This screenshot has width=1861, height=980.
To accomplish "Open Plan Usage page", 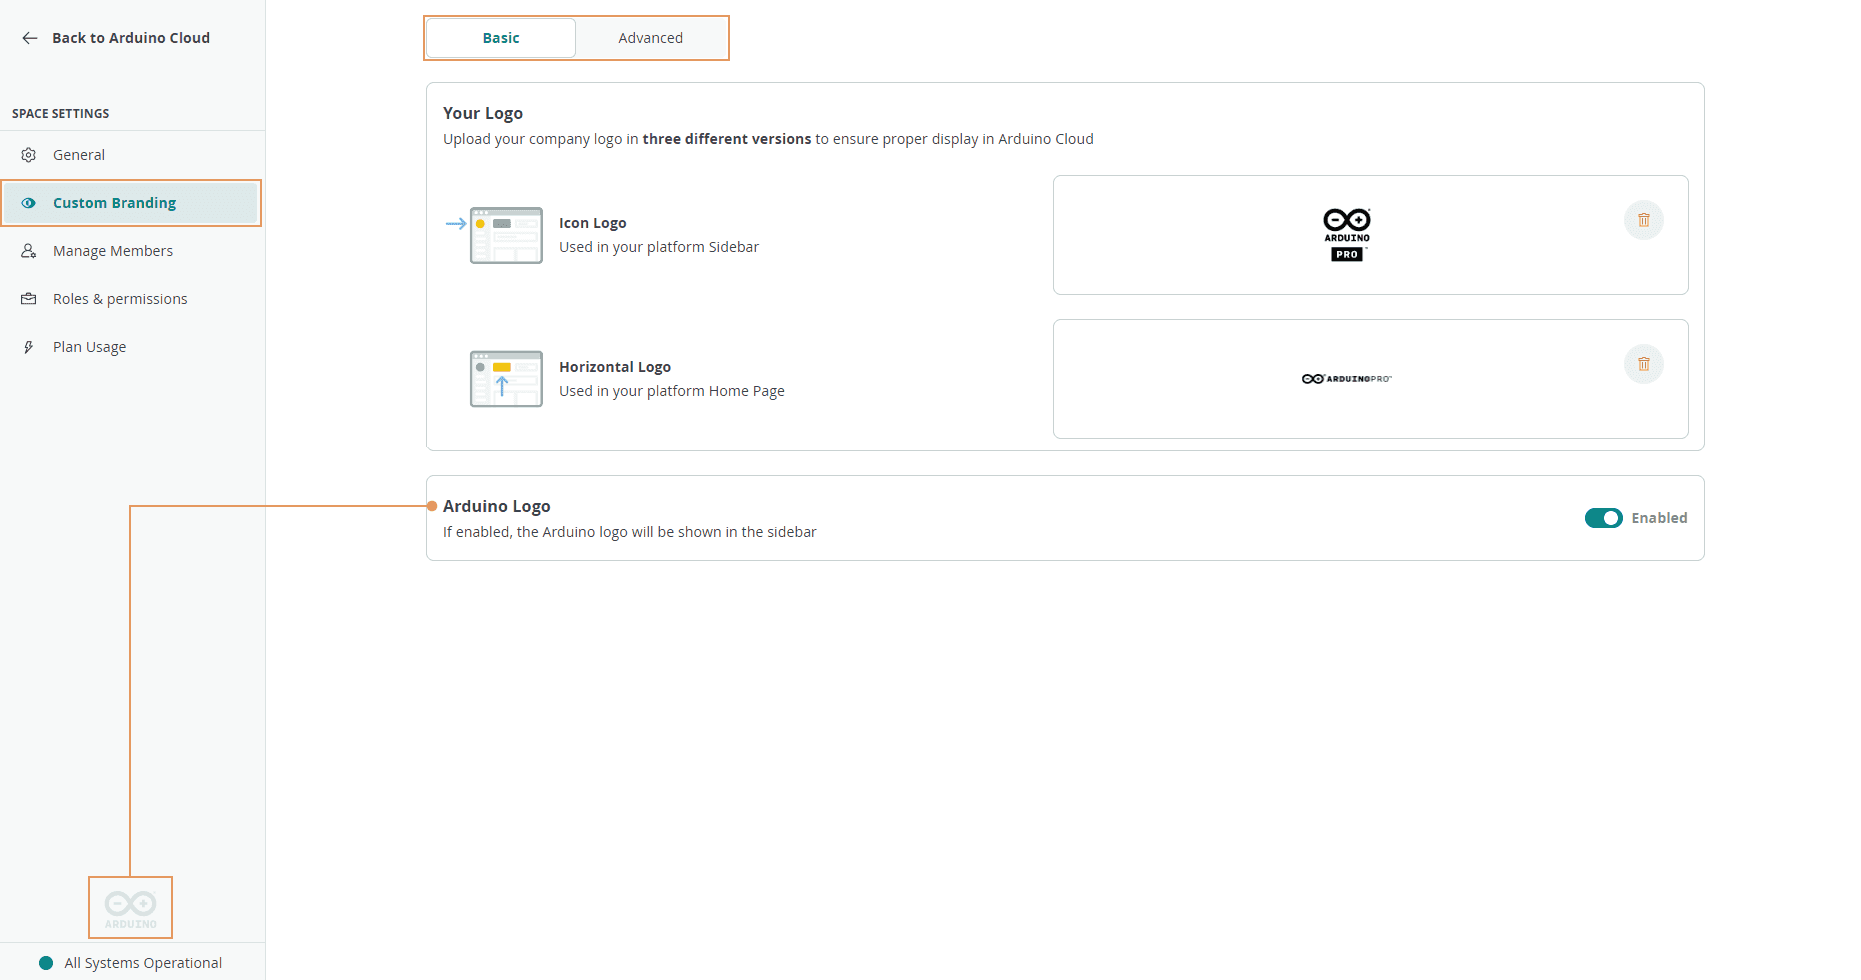I will point(90,347).
